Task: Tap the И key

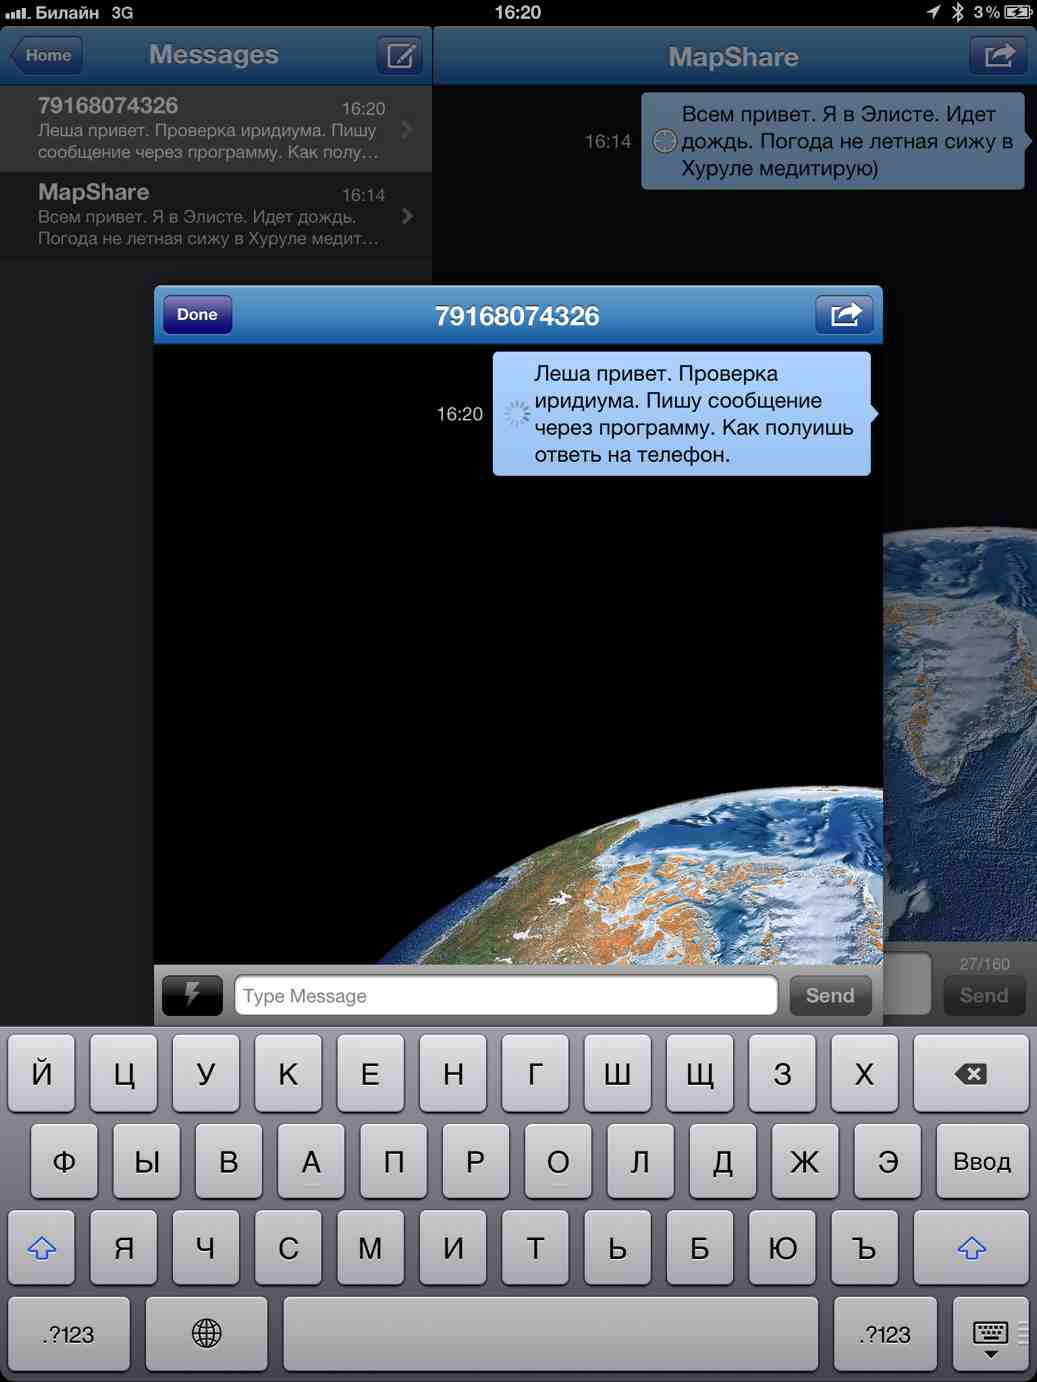Action: click(453, 1248)
